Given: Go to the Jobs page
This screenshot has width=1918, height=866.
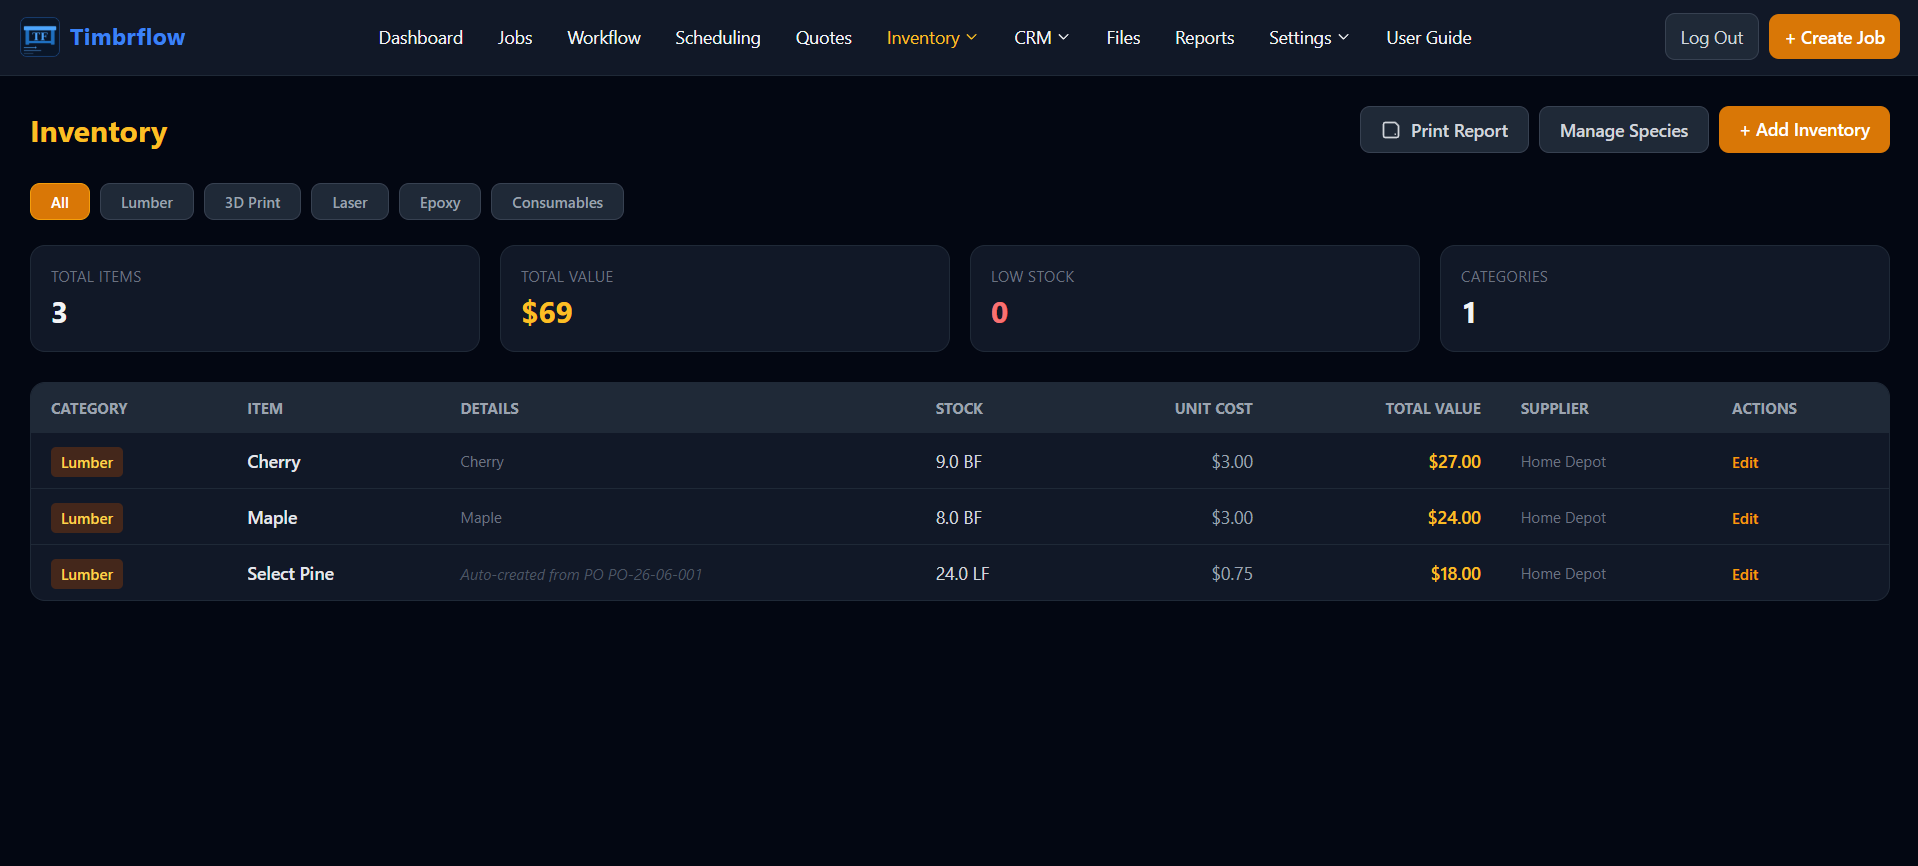Looking at the screenshot, I should click(x=515, y=38).
